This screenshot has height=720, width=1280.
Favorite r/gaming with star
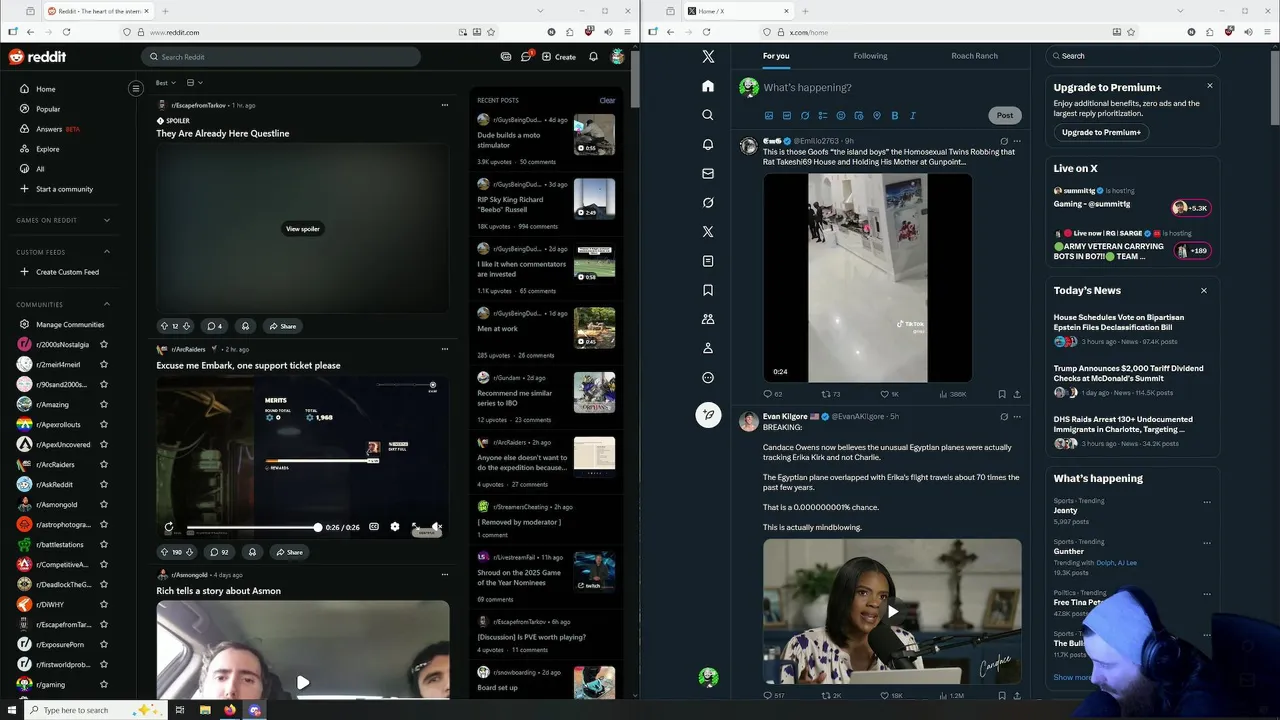click(104, 684)
